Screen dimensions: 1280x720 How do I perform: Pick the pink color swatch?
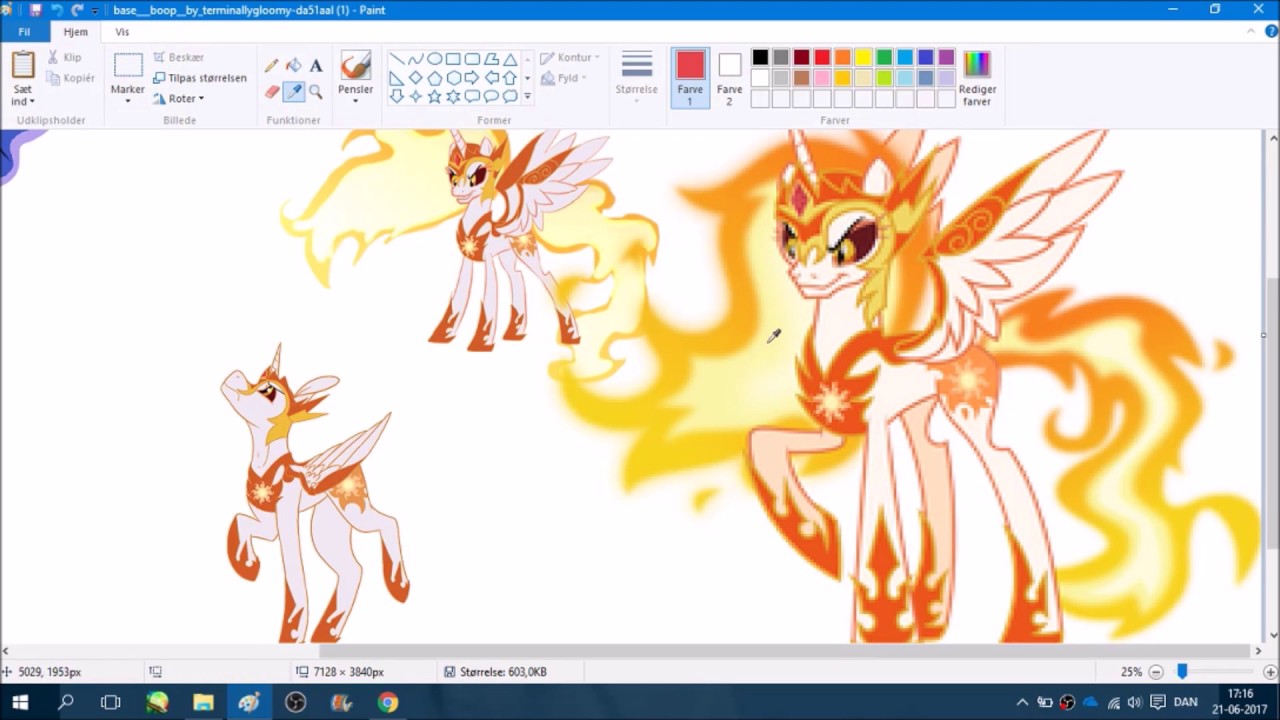822,78
